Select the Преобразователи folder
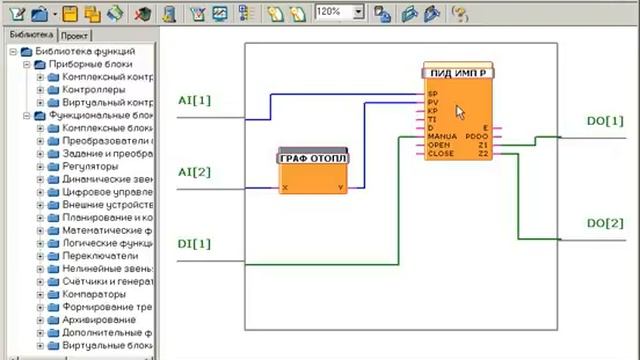640x360 pixels. 107,141
